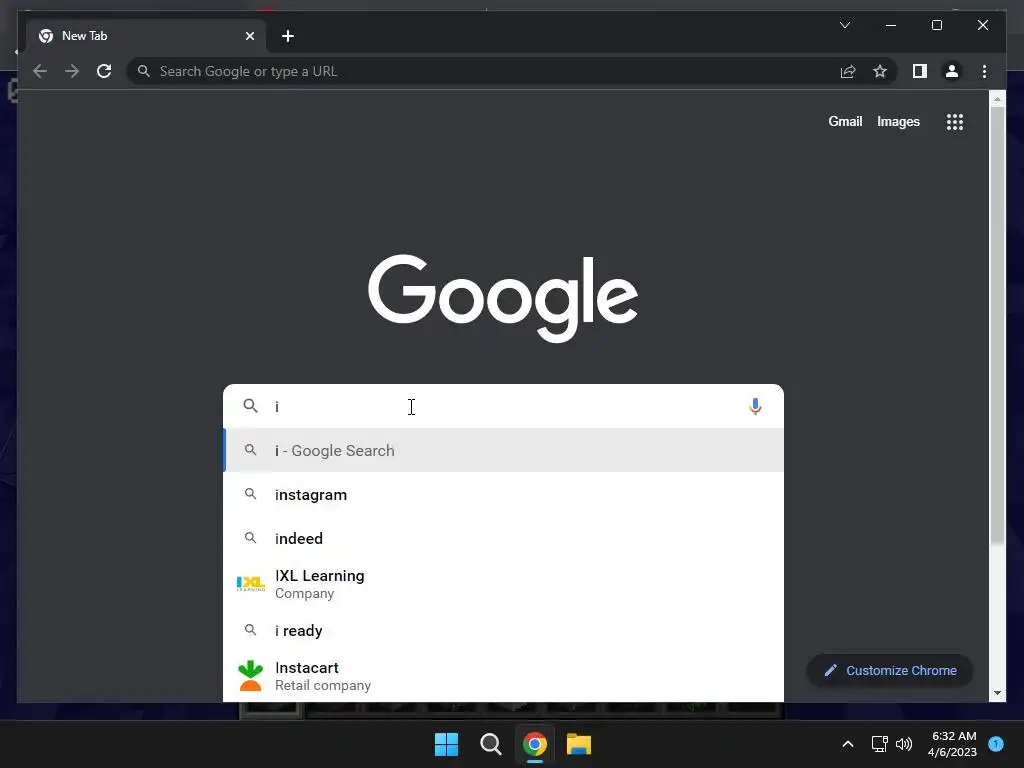
Task: Open network status tray icon
Action: point(879,744)
